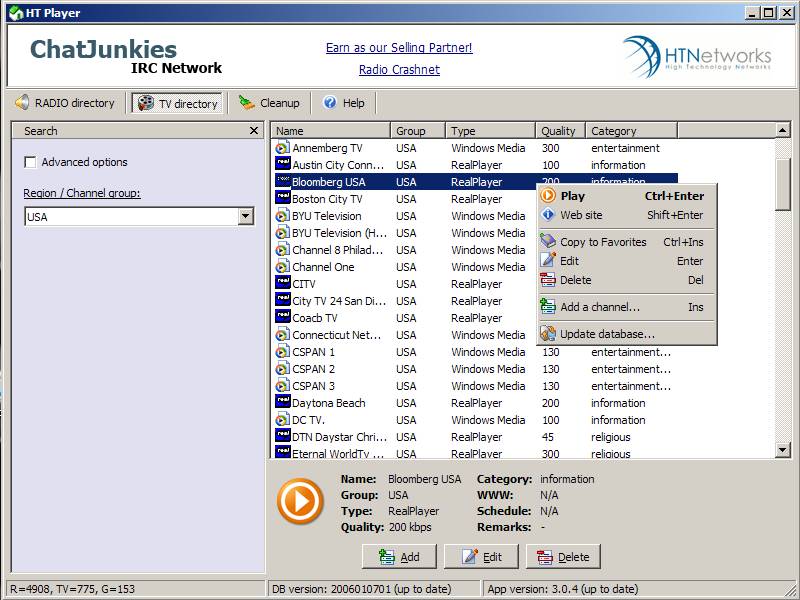Click the USA combo box field

tap(139, 216)
